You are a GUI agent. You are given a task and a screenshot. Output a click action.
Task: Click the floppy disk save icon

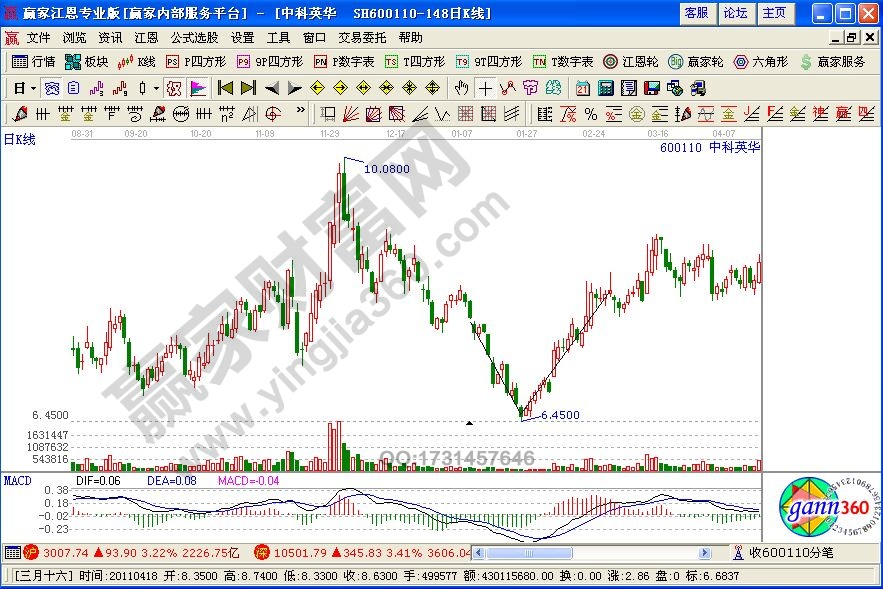pyautogui.click(x=652, y=88)
